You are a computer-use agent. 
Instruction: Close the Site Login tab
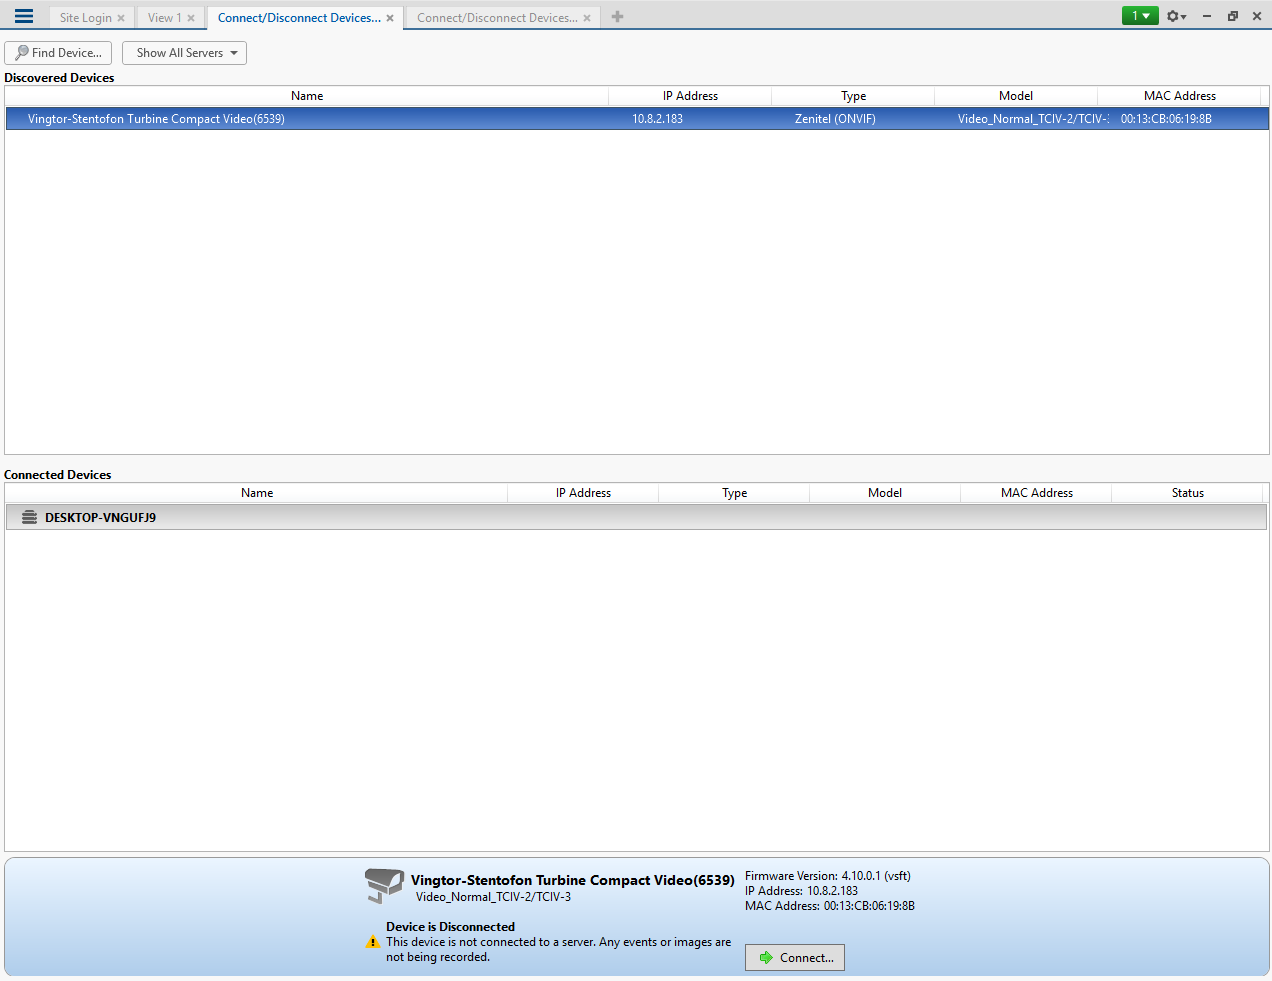point(121,18)
